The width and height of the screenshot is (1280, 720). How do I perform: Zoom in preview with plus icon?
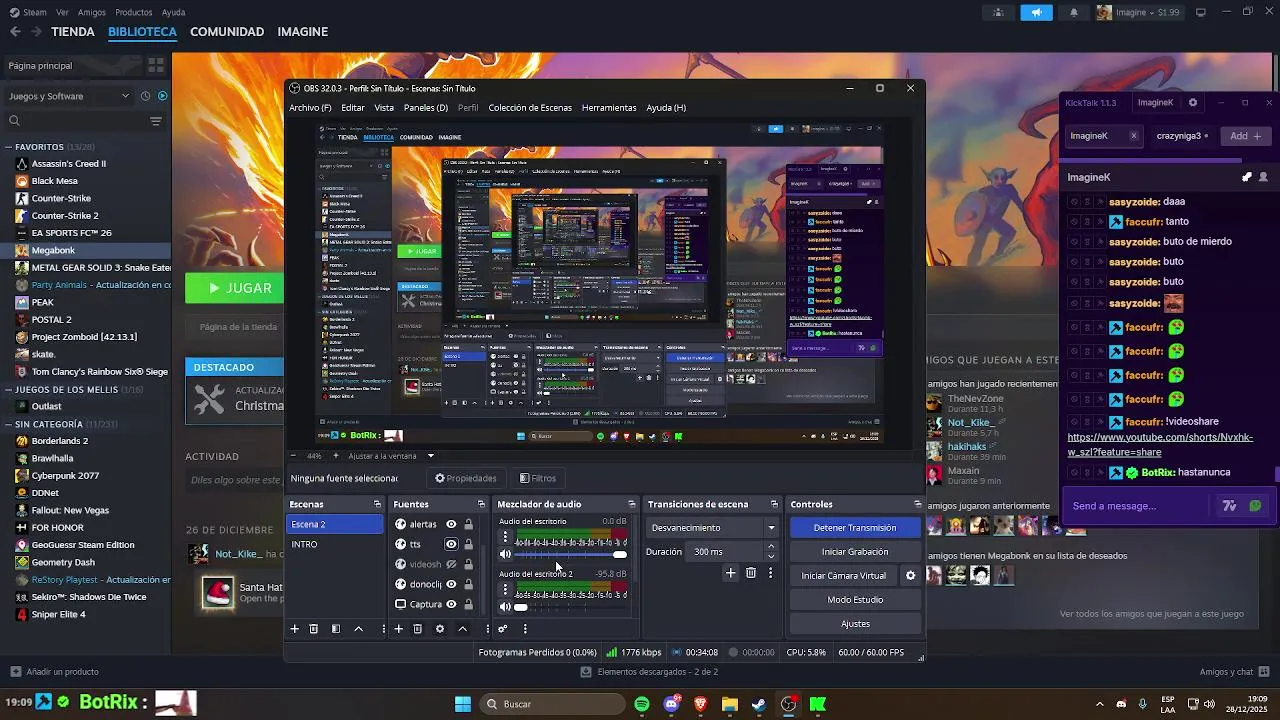coord(334,455)
